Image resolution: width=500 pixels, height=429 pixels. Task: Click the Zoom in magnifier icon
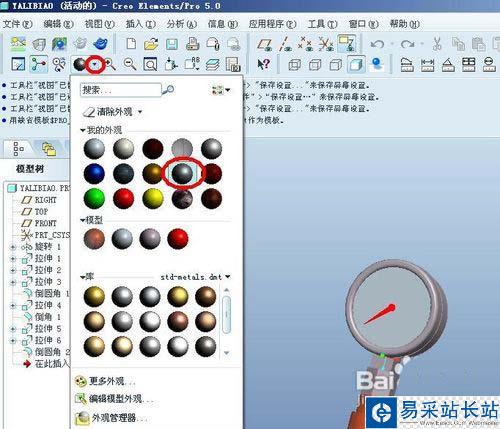coord(110,64)
